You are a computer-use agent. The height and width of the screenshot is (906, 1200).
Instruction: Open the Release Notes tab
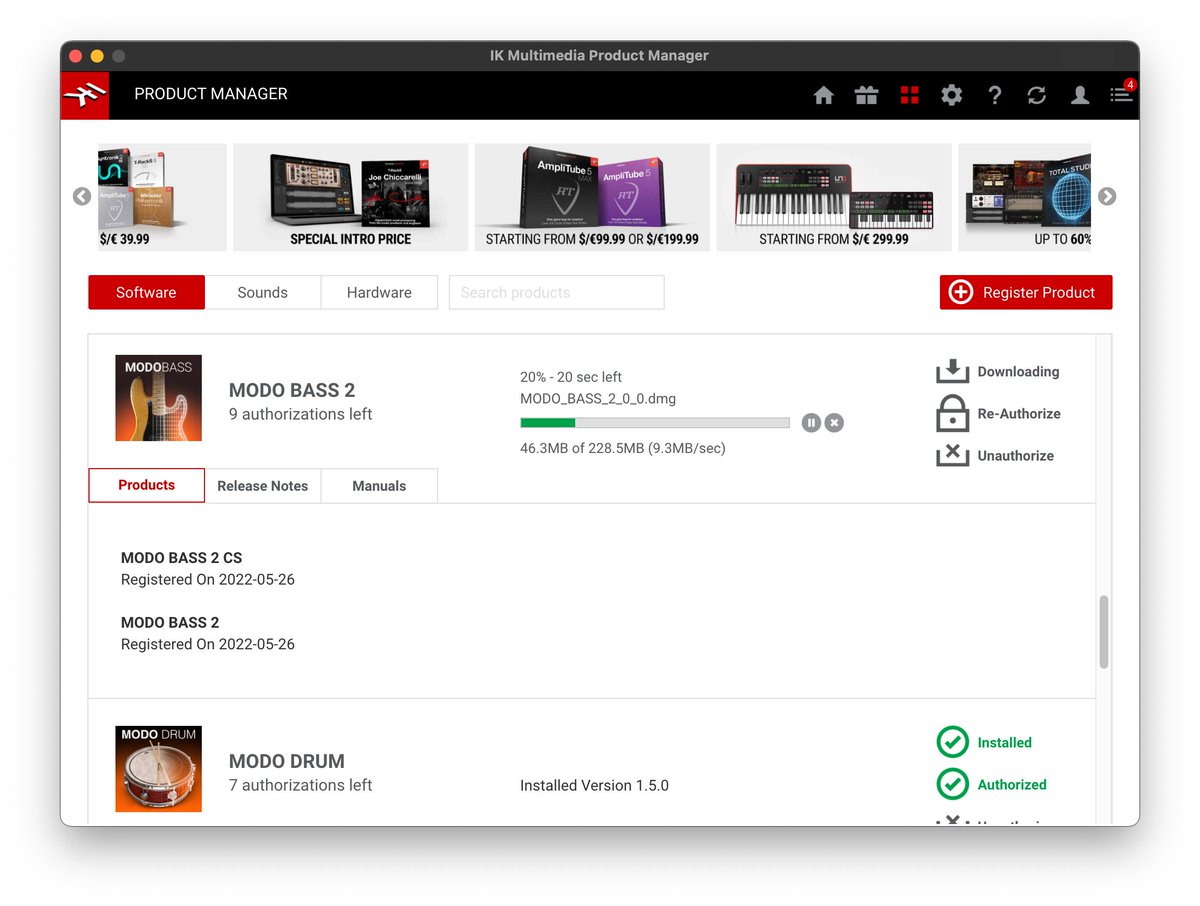click(x=263, y=486)
